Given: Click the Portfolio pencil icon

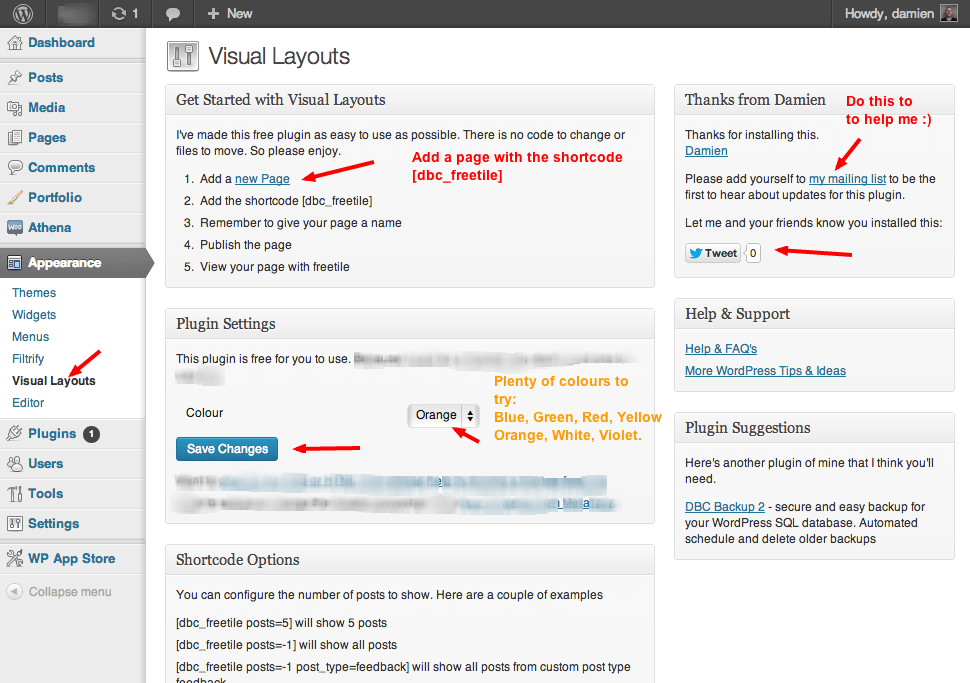Looking at the screenshot, I should coord(15,197).
